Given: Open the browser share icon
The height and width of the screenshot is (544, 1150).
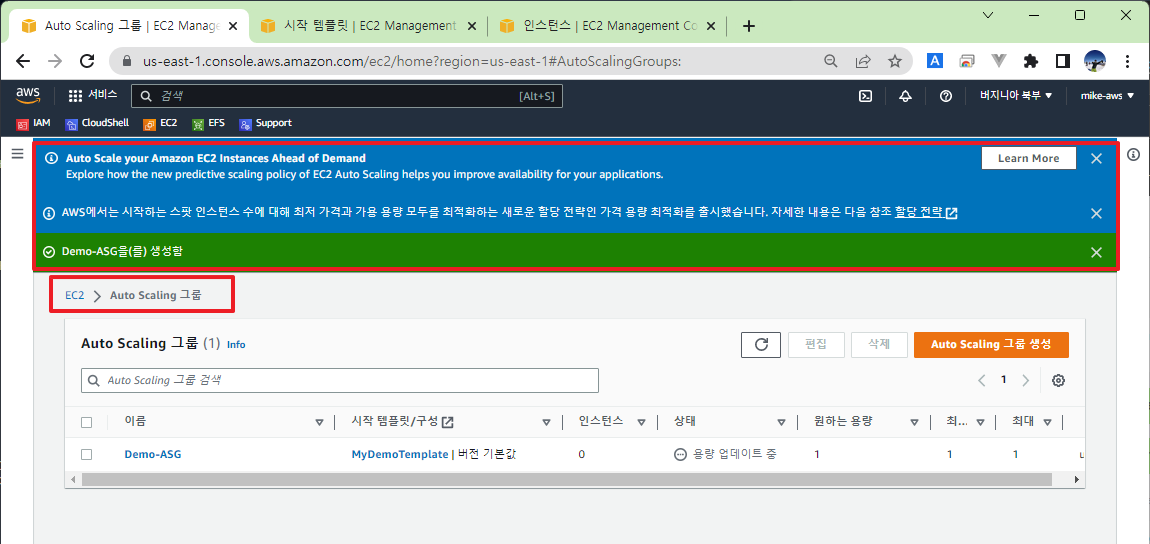Looking at the screenshot, I should [x=863, y=62].
